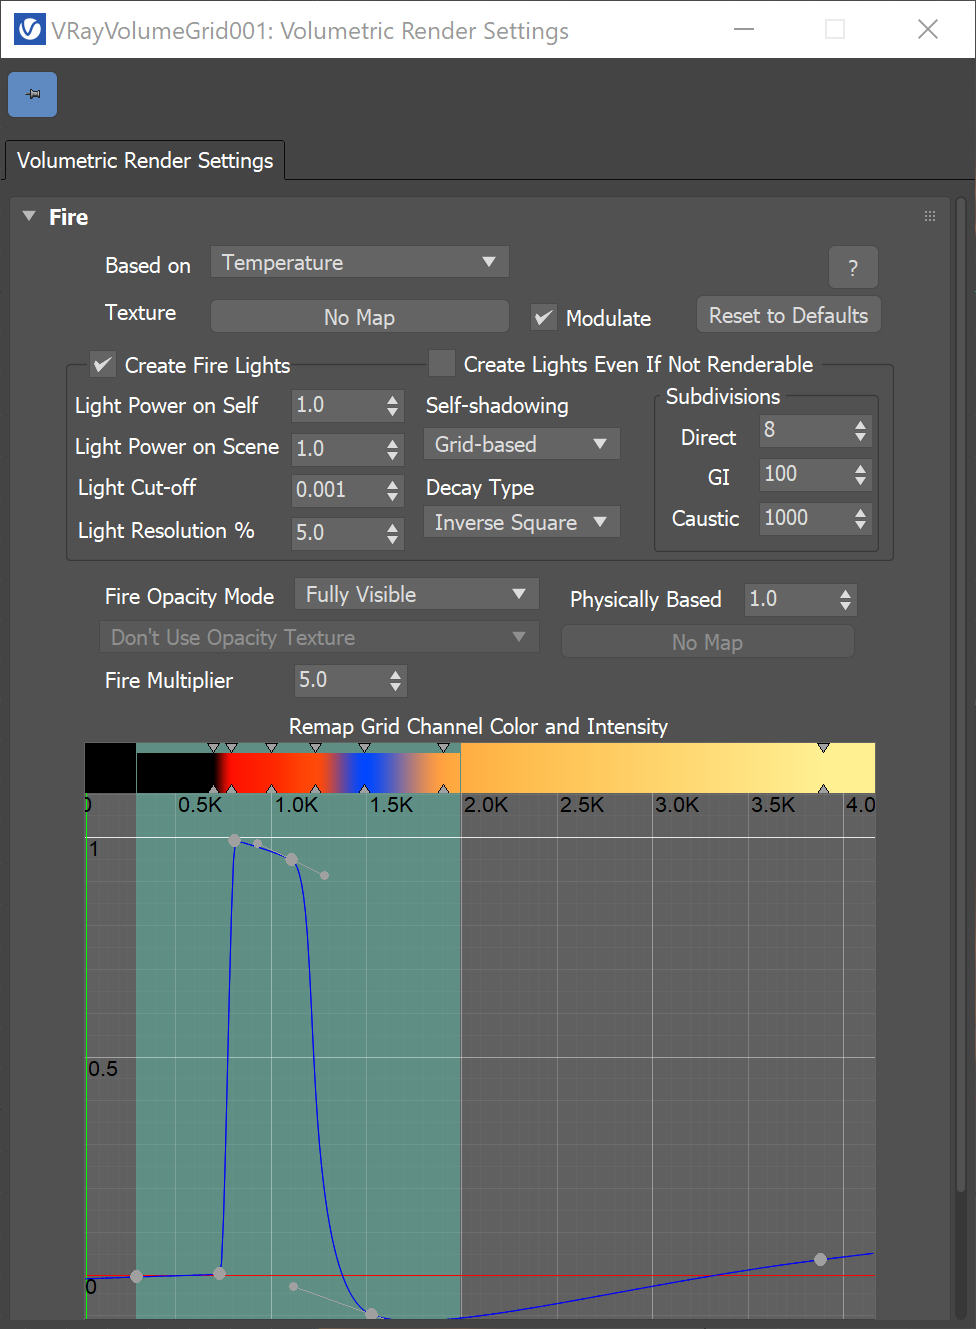Collapse the Fire rollout
The width and height of the screenshot is (976, 1329).
[x=29, y=217]
